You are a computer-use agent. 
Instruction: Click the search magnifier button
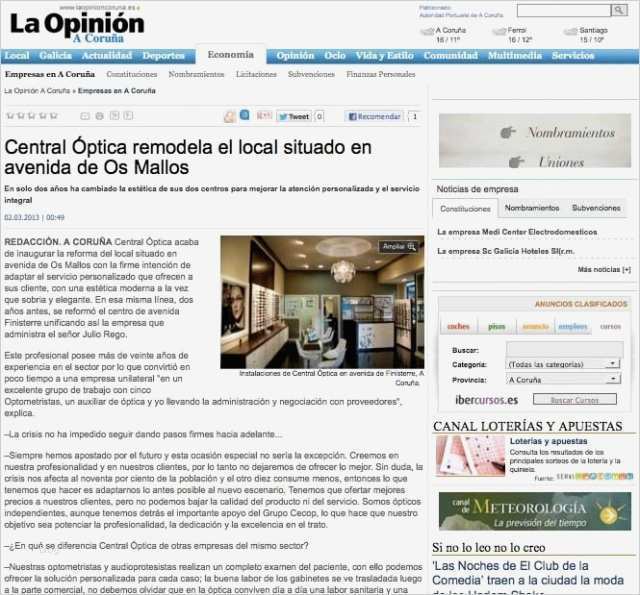coord(619,11)
